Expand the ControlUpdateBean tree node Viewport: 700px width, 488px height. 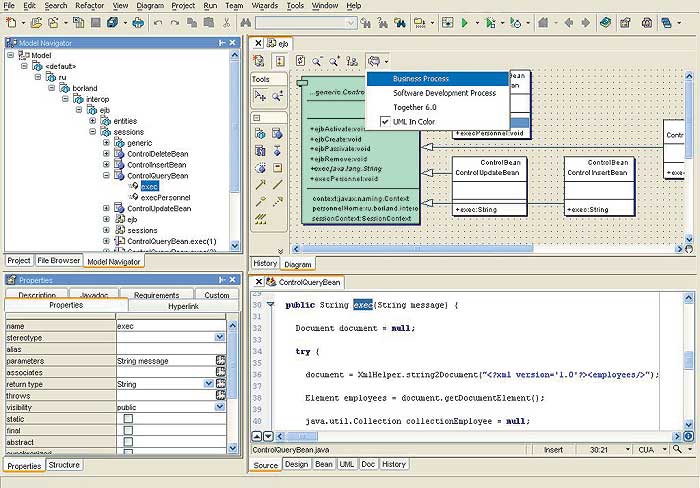[106, 208]
